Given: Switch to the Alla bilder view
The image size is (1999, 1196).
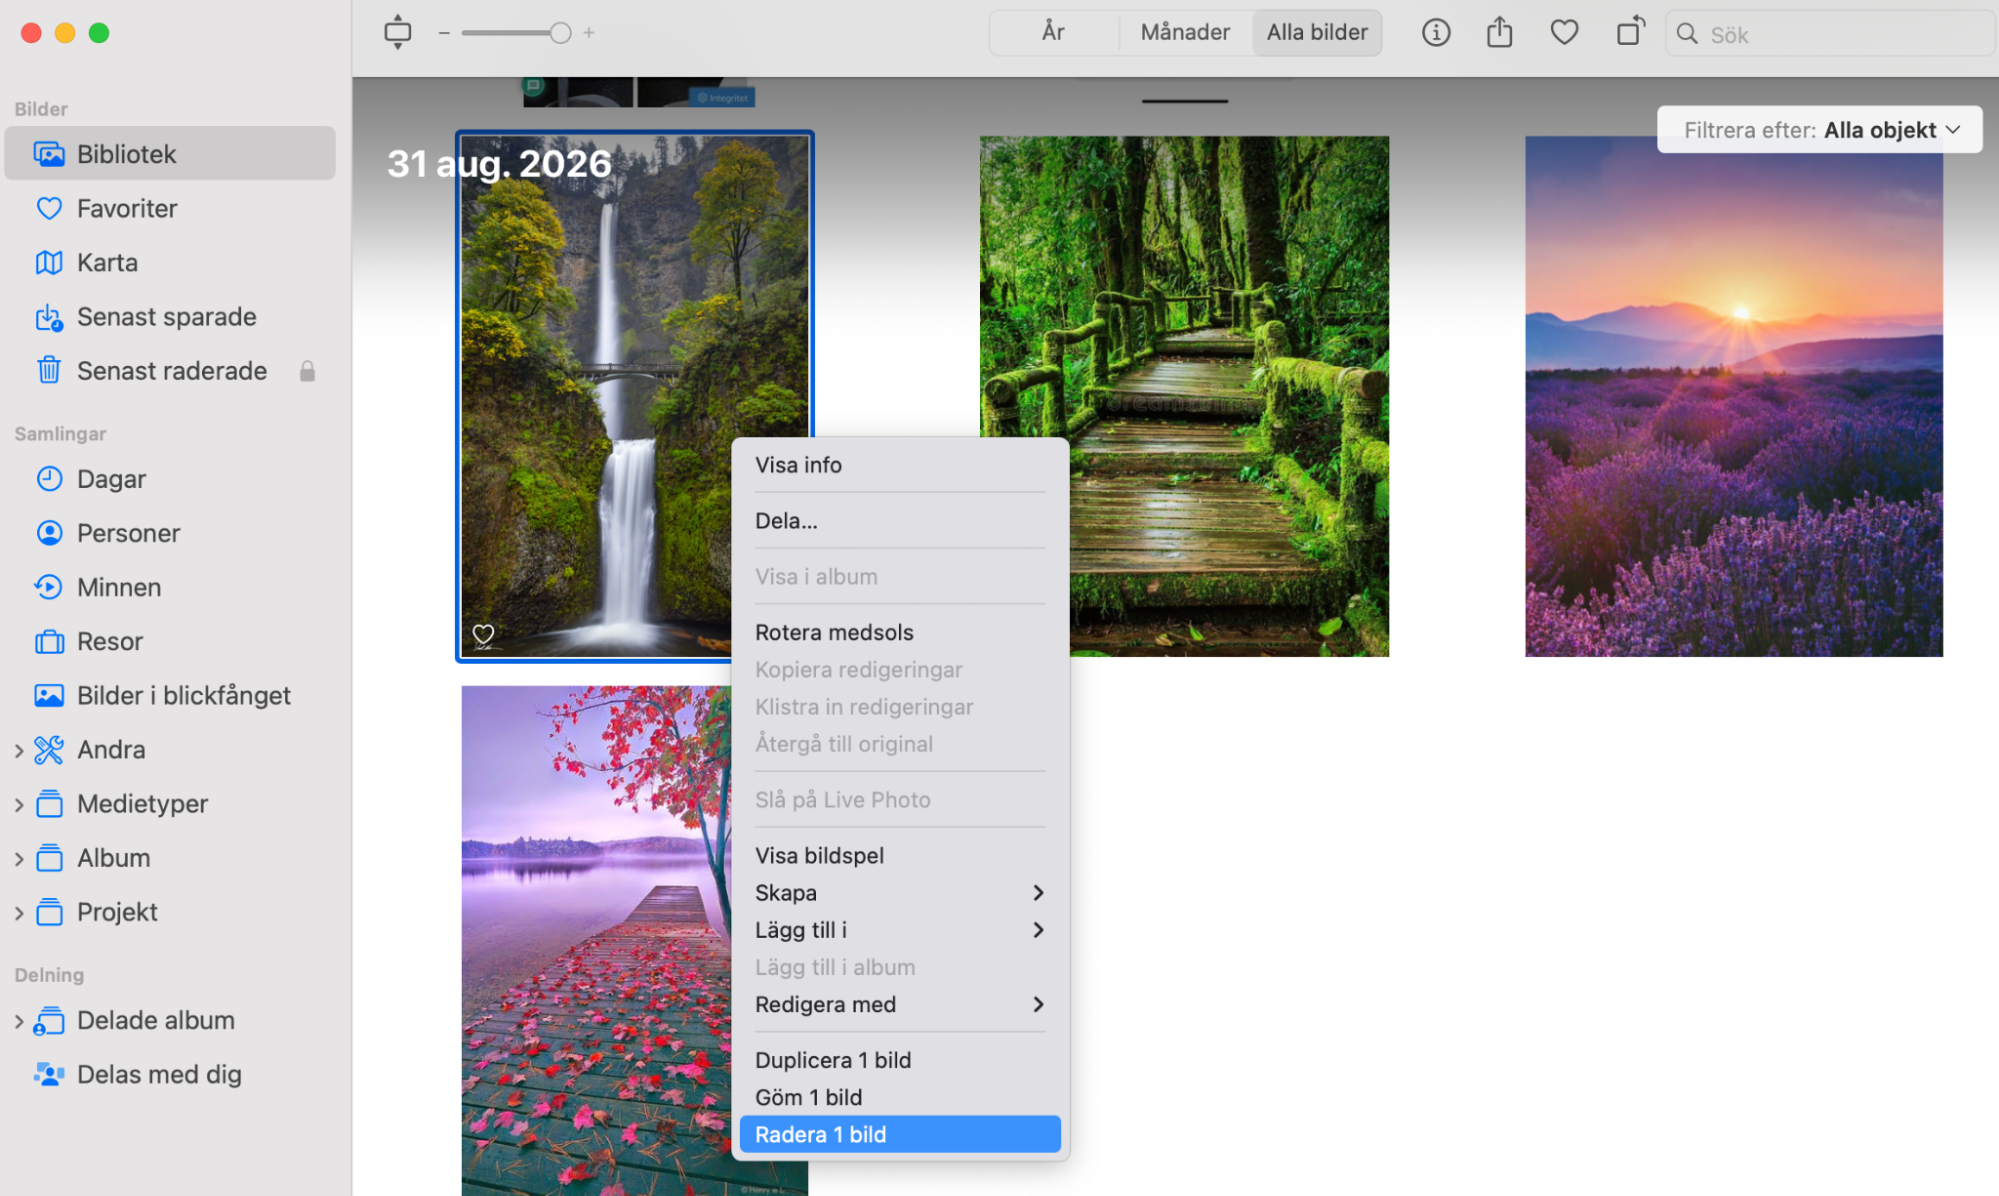Looking at the screenshot, I should pyautogui.click(x=1317, y=33).
